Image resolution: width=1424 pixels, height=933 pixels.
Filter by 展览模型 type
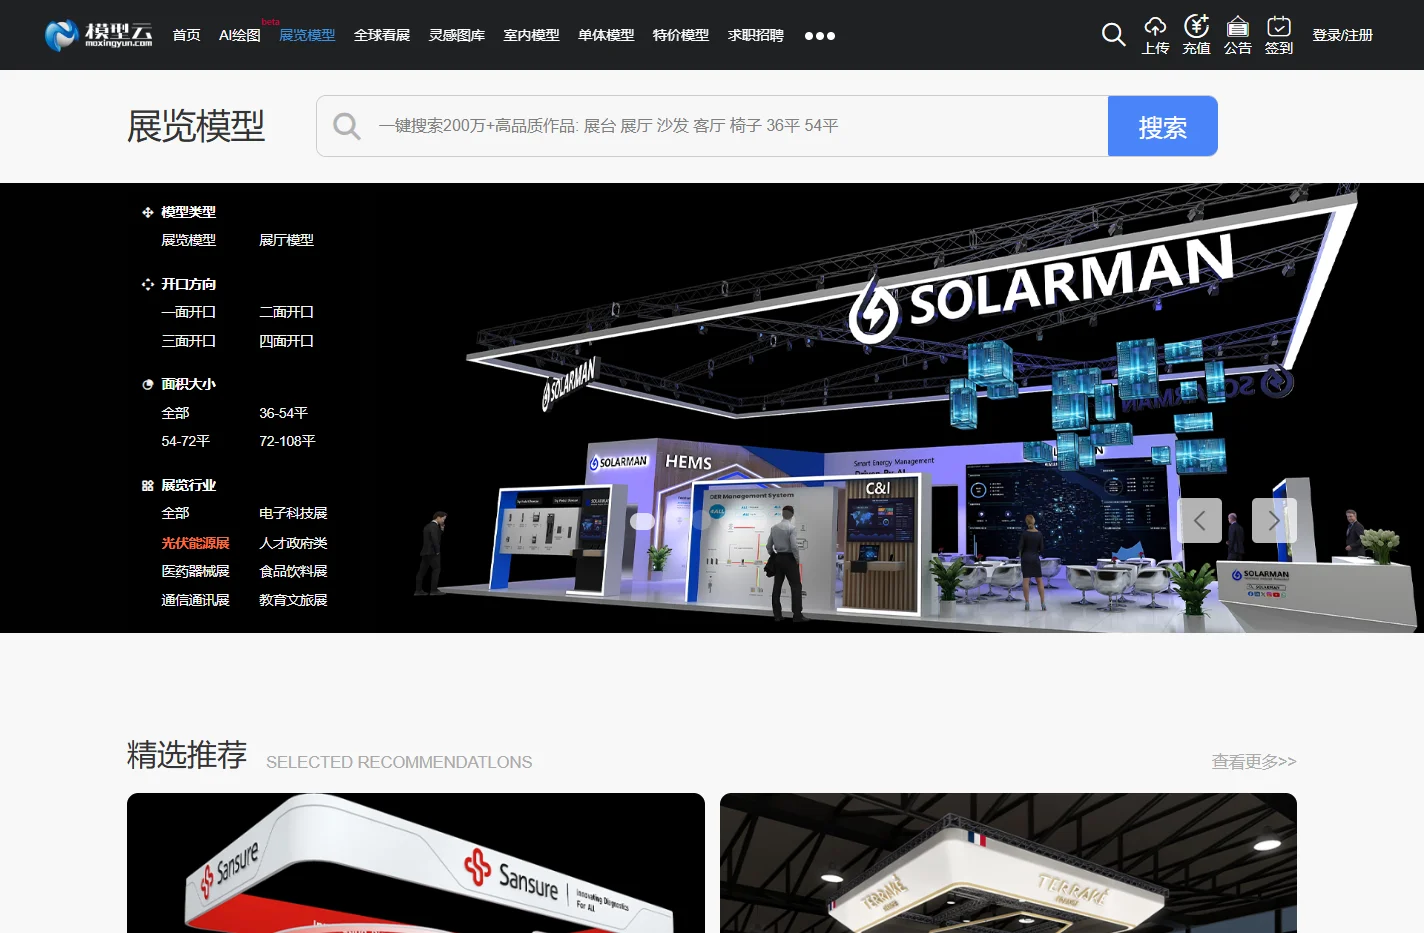click(x=189, y=240)
